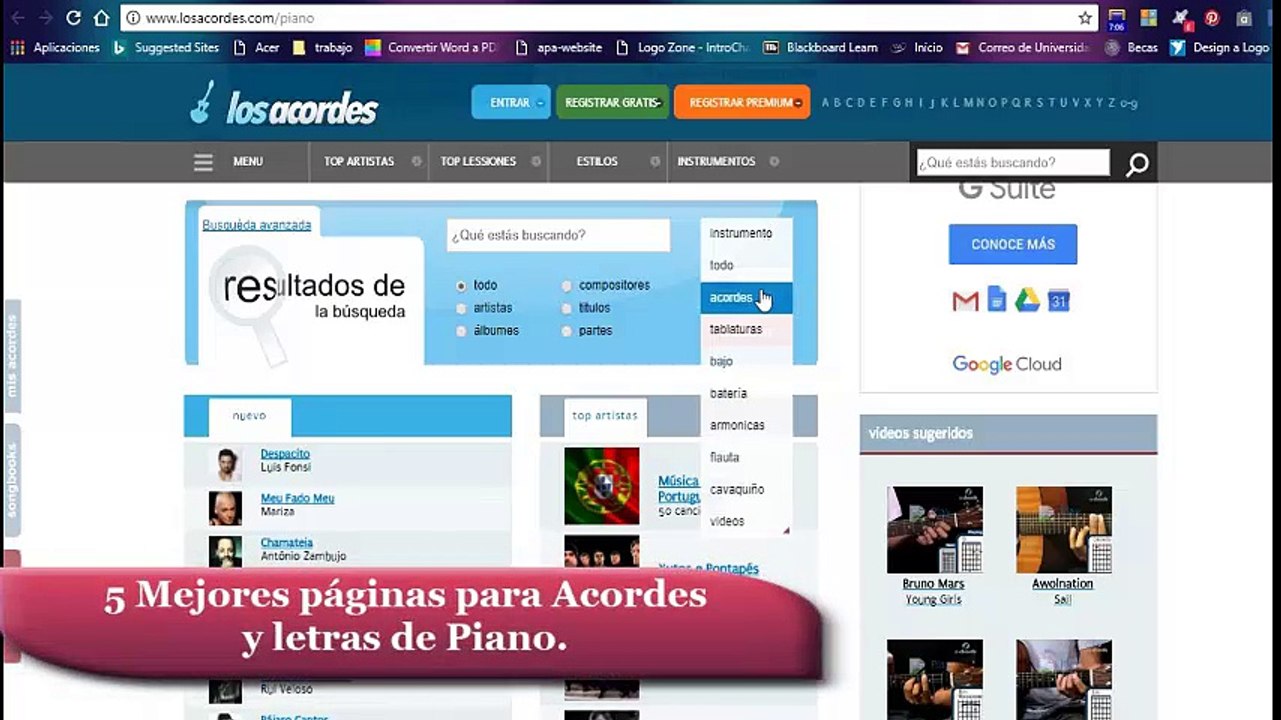Expand the REGISTRAR PREMIUM dropdown

click(x=742, y=102)
